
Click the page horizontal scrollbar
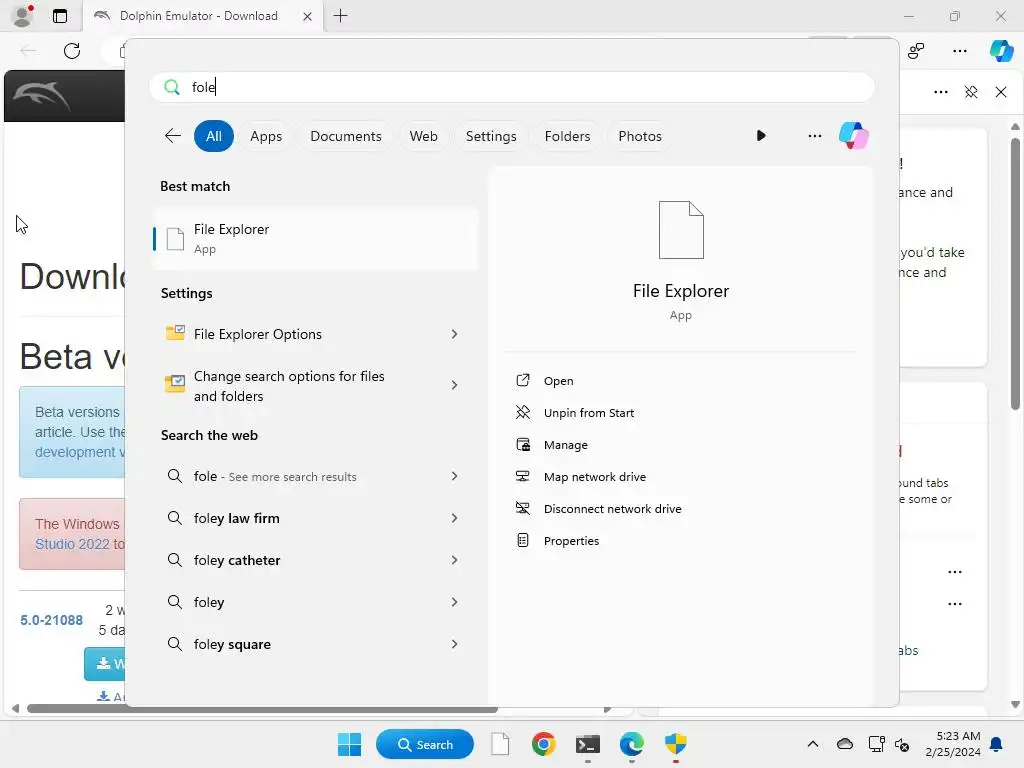coord(262,709)
